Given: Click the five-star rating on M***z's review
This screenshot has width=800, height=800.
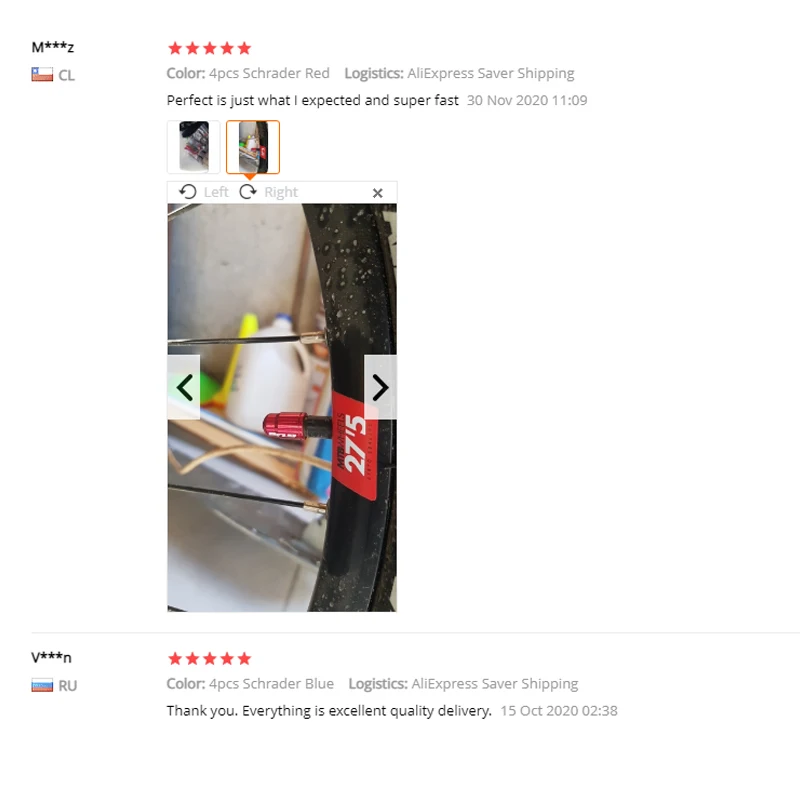Looking at the screenshot, I should click(x=210, y=48).
